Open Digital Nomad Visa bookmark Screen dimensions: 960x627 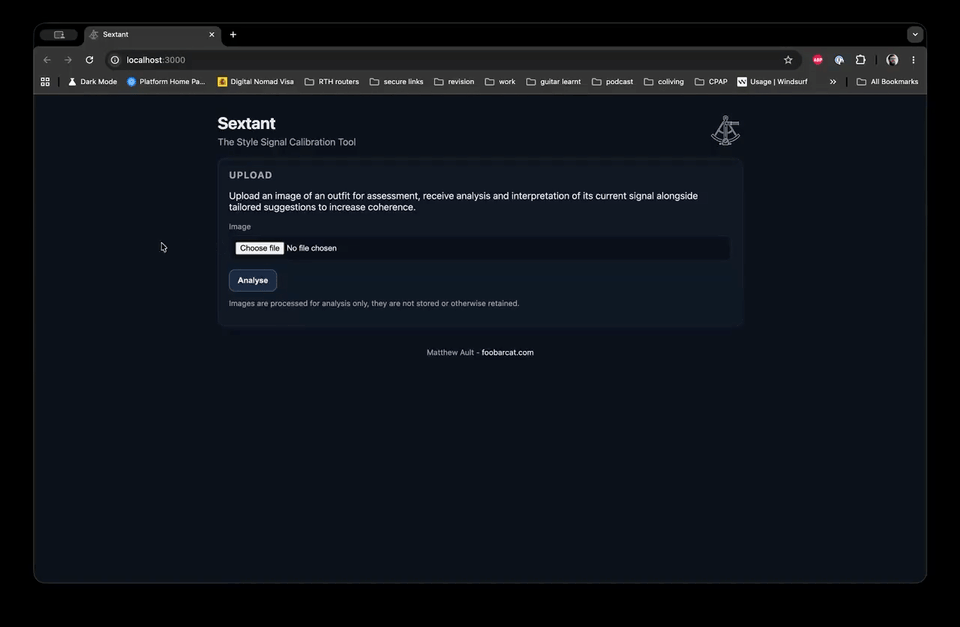(x=256, y=81)
